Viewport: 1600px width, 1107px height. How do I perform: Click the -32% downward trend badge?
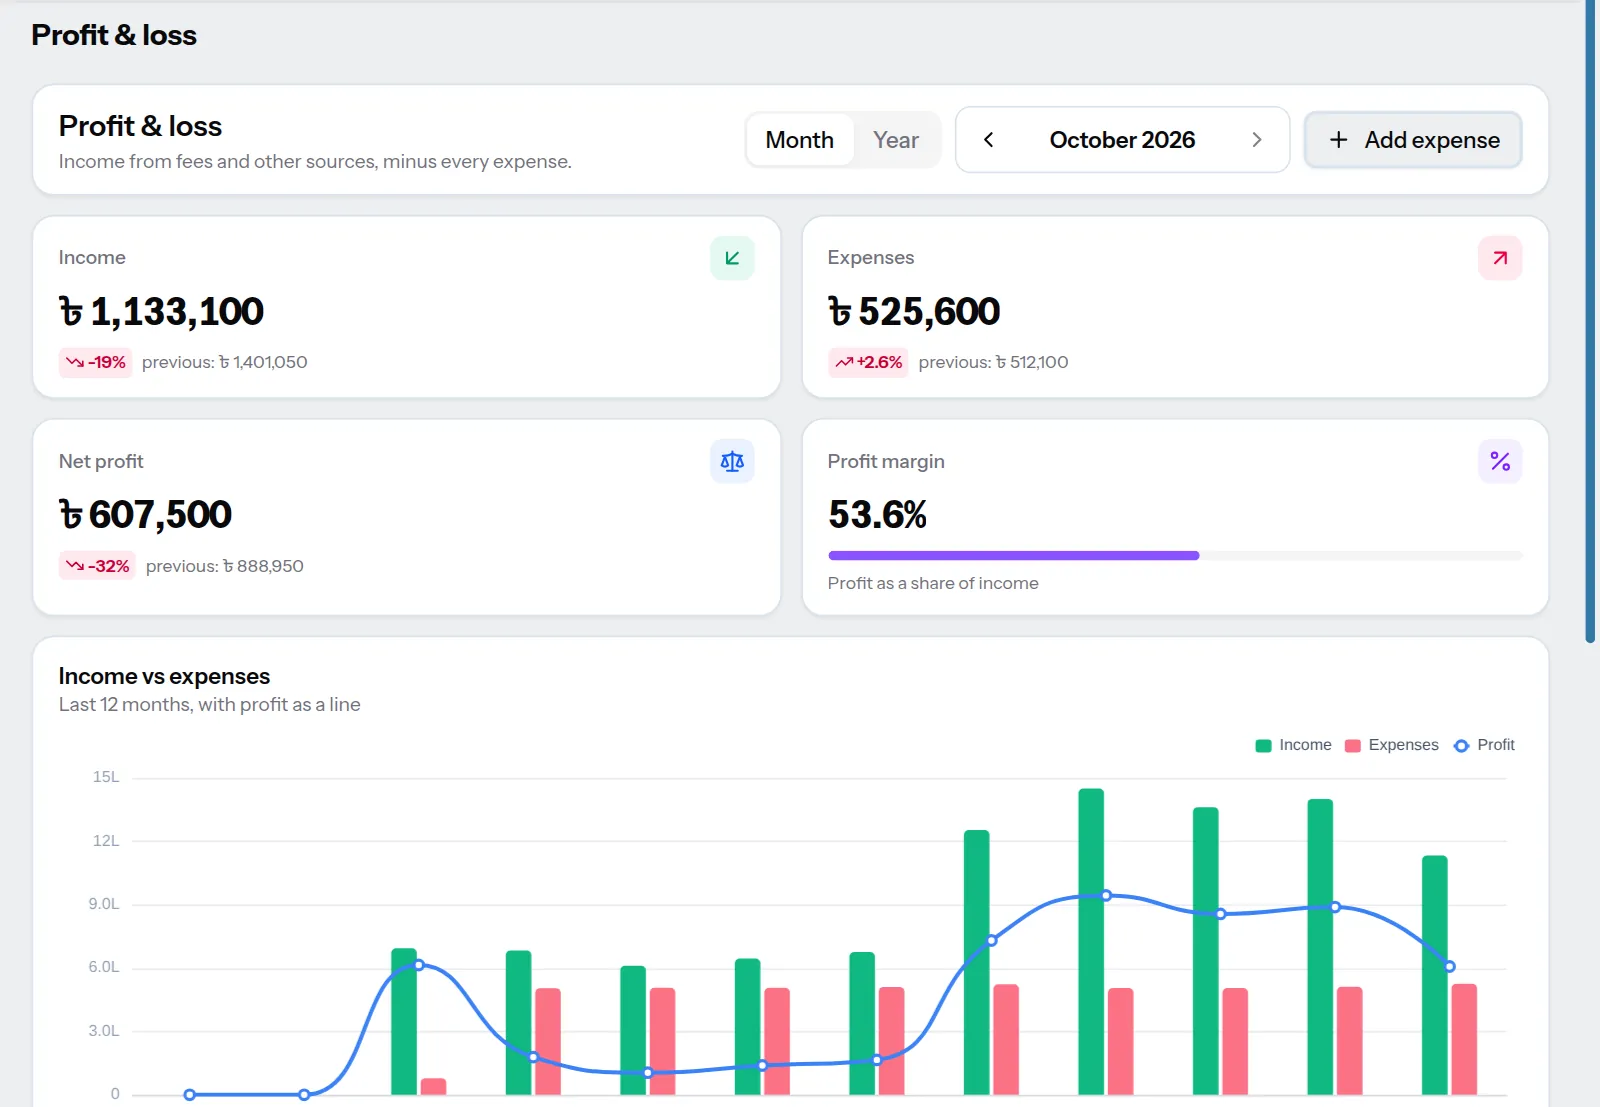(97, 566)
